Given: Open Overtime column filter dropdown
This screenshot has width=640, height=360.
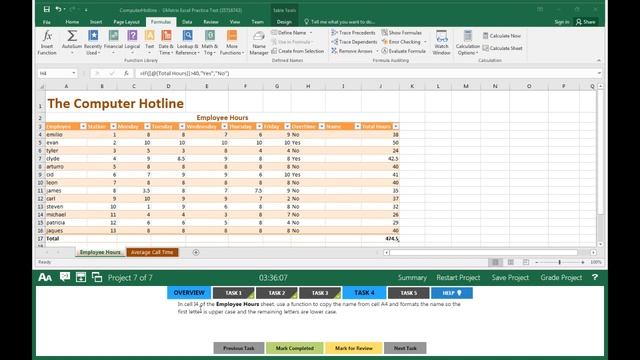Looking at the screenshot, I should (322, 127).
